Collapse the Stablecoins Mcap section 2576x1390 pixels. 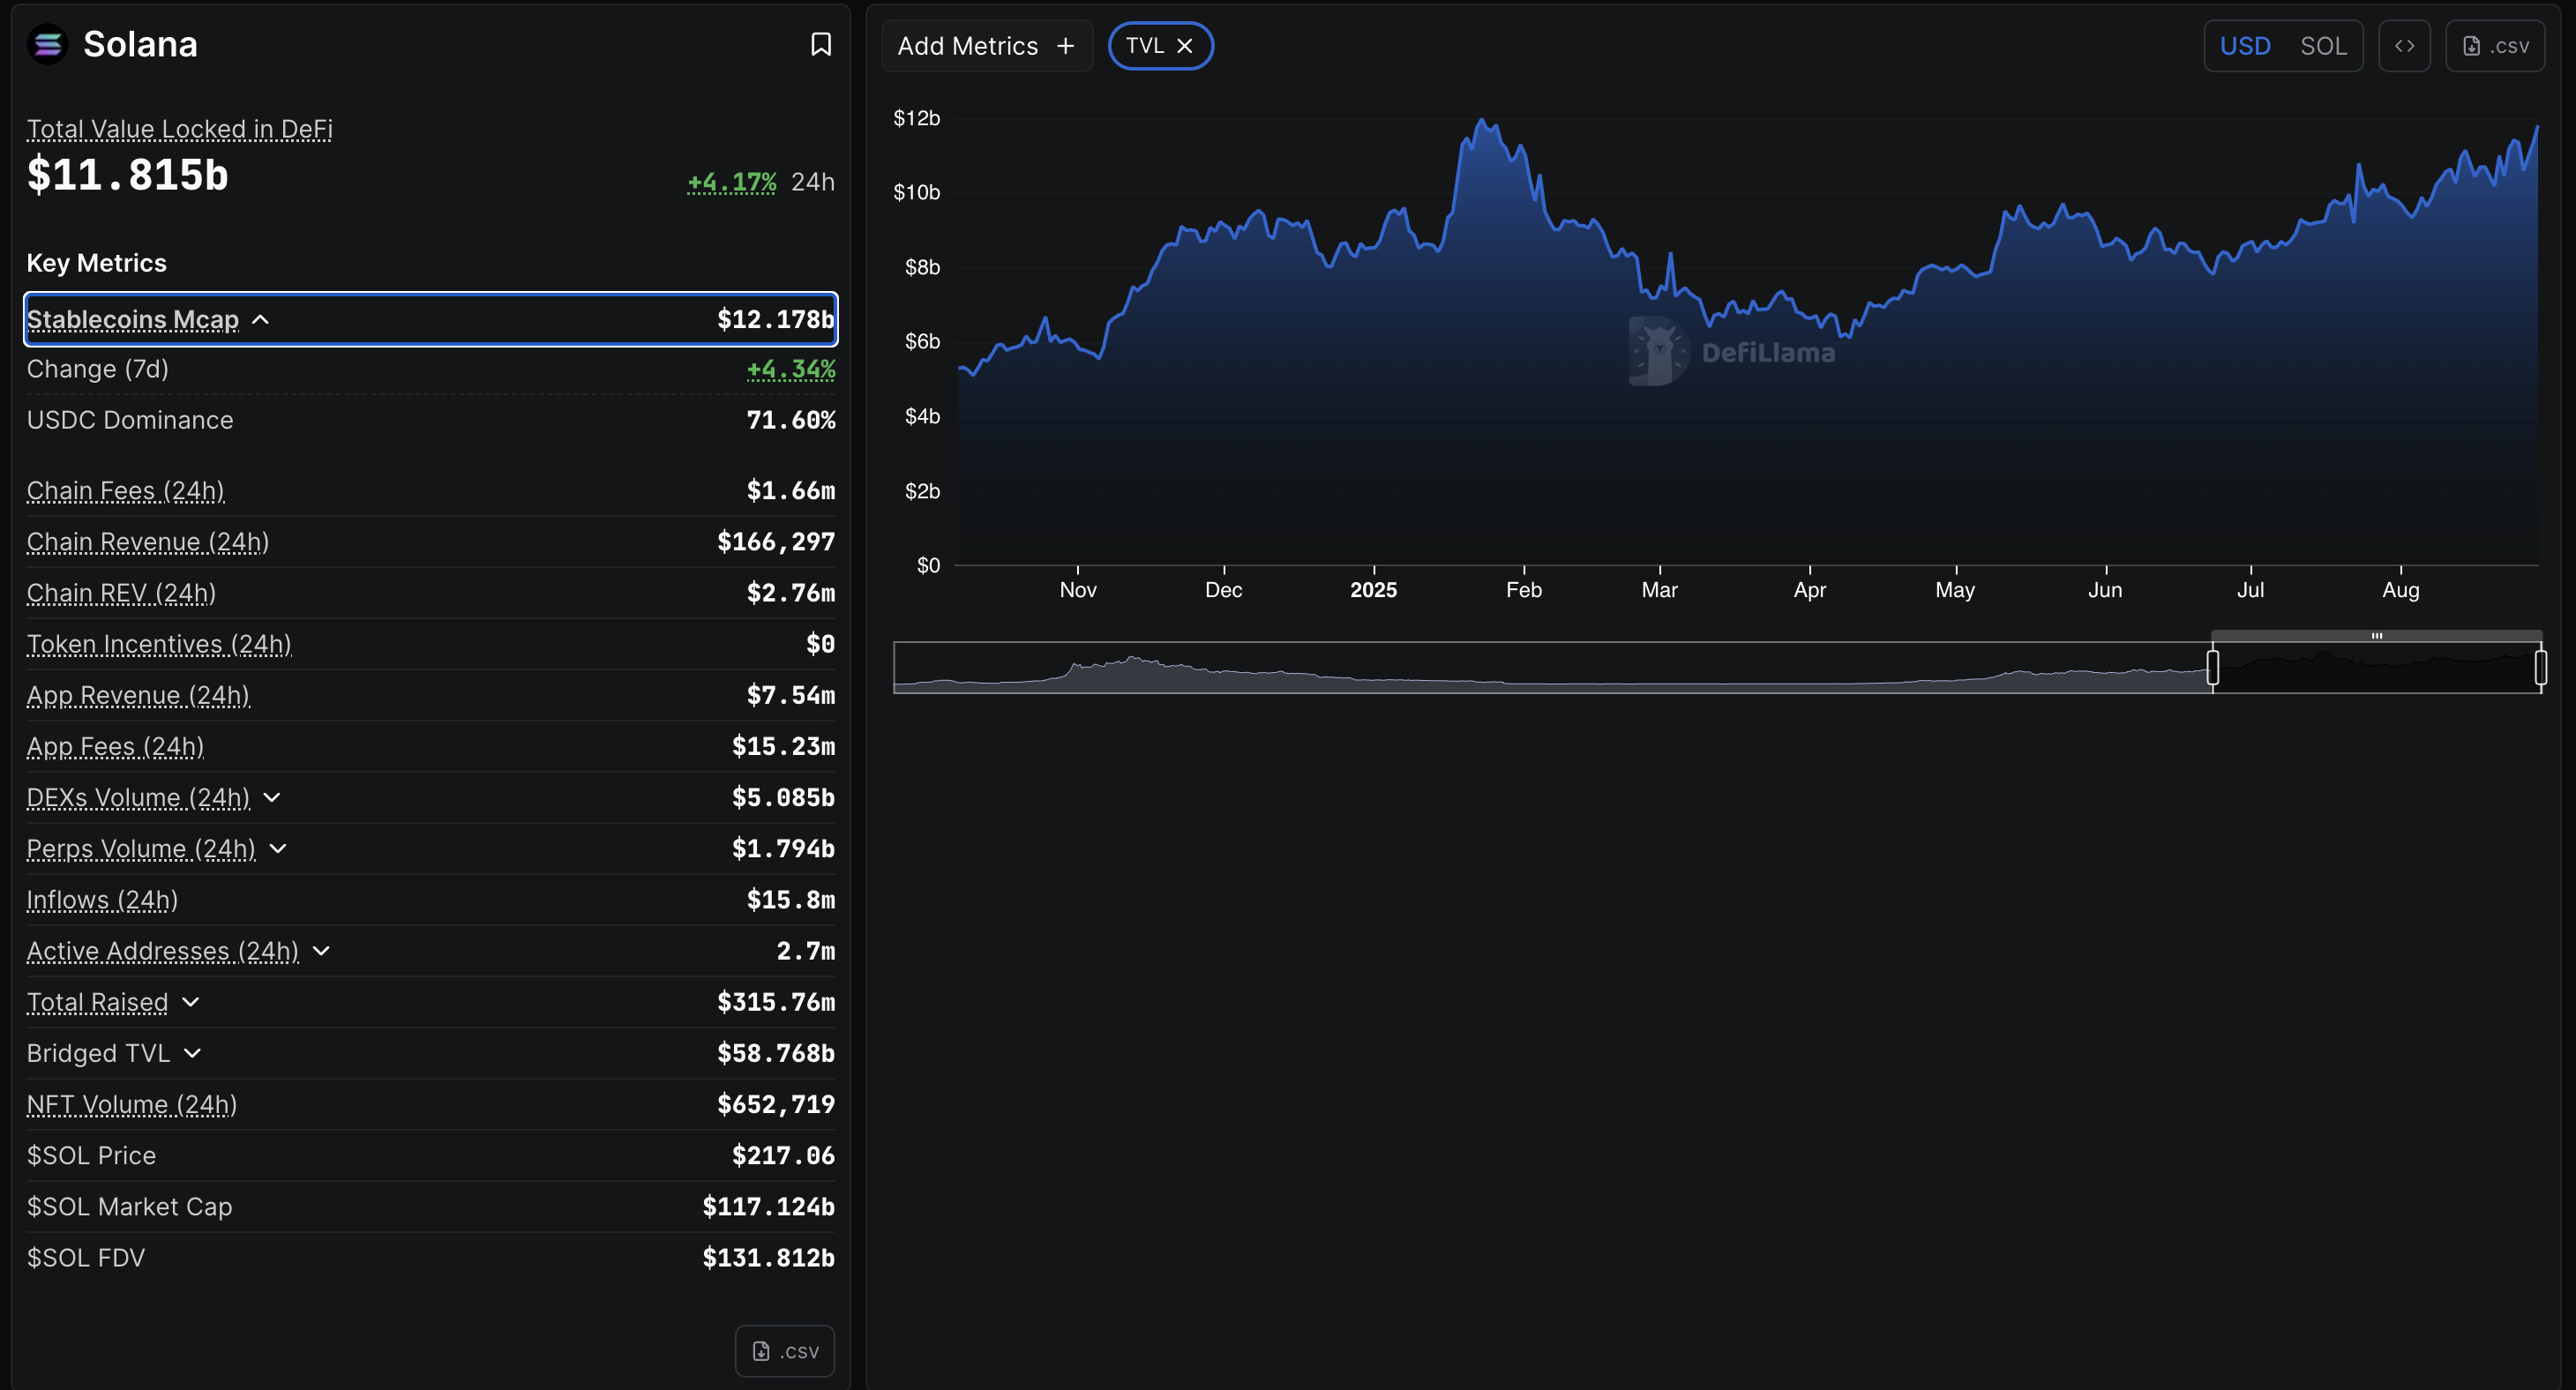coord(260,320)
